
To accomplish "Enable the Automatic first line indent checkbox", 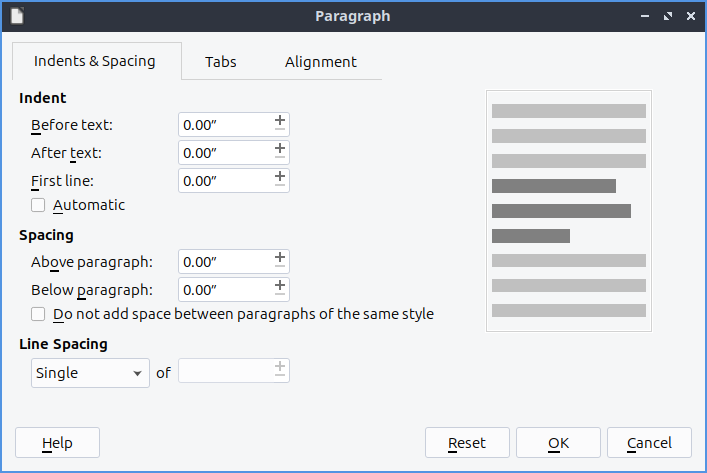I will (x=38, y=205).
